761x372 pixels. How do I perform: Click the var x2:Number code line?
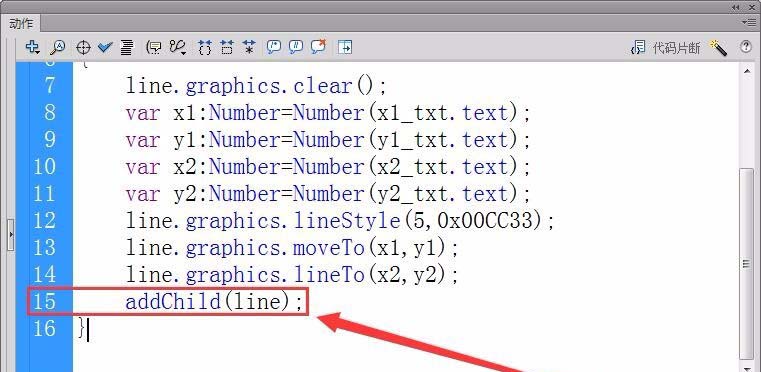328,167
